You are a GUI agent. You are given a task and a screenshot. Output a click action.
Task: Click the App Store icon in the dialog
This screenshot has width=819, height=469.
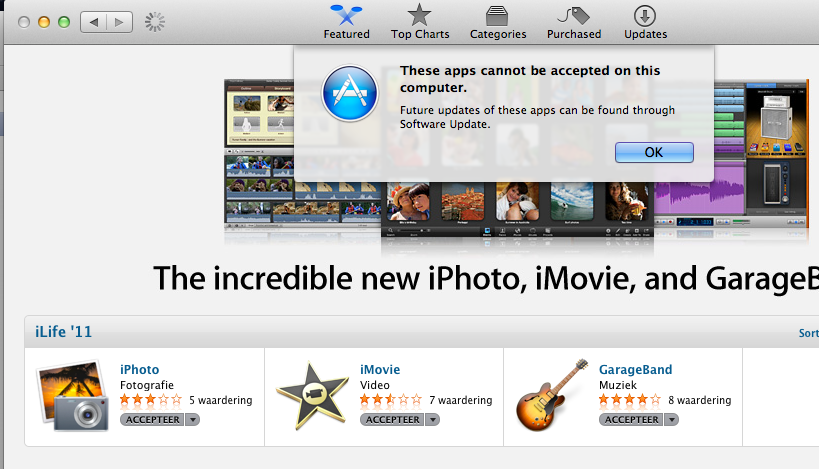349,93
